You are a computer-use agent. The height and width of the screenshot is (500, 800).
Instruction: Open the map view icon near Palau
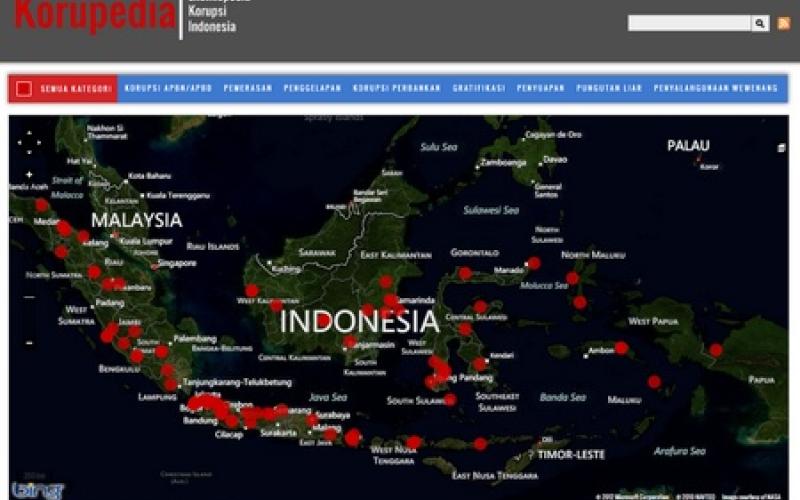coord(781,148)
